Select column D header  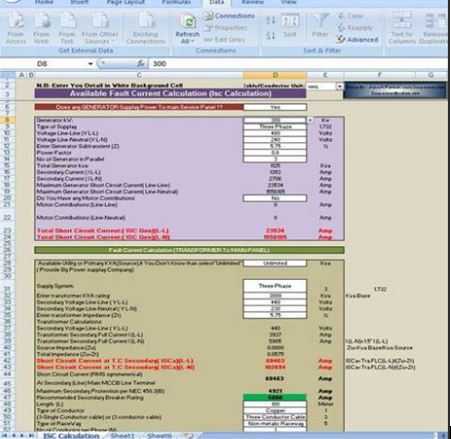pos(275,75)
